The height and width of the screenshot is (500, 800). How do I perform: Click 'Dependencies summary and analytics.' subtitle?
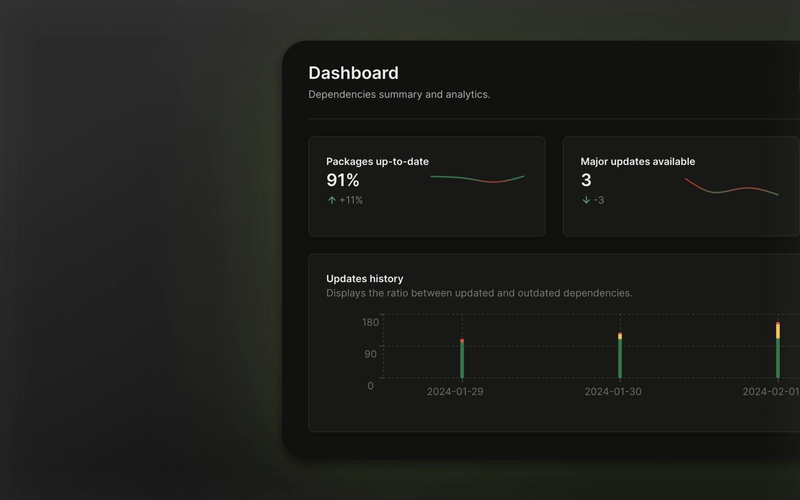pos(399,94)
